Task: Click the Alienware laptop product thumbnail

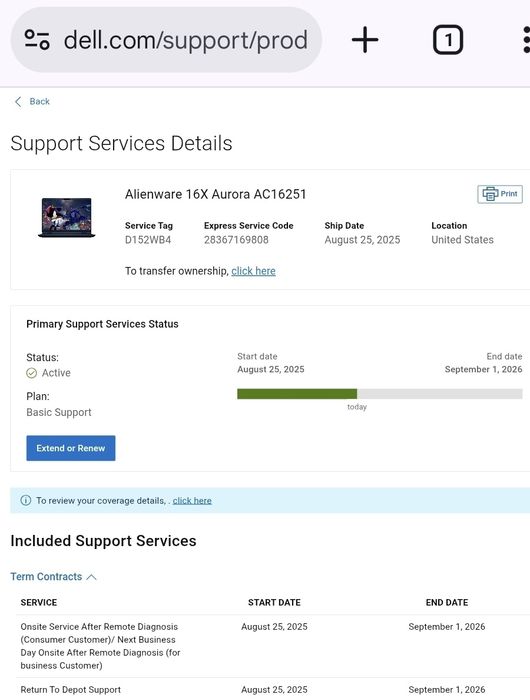Action: pyautogui.click(x=67, y=217)
